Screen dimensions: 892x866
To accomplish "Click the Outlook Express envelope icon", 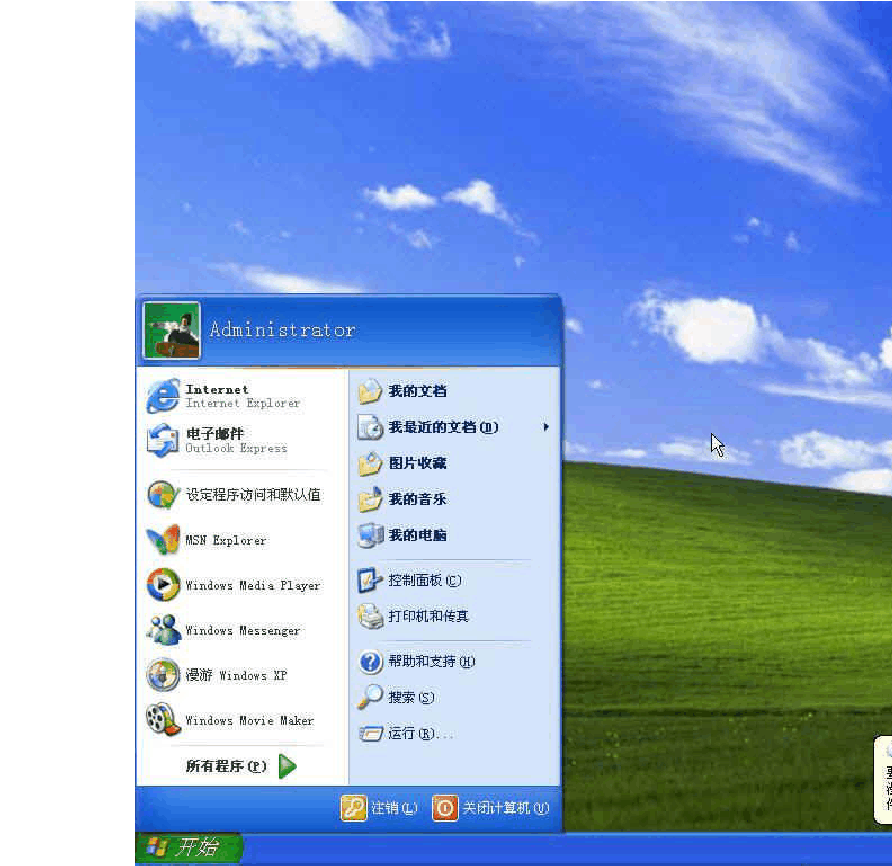I will [163, 440].
